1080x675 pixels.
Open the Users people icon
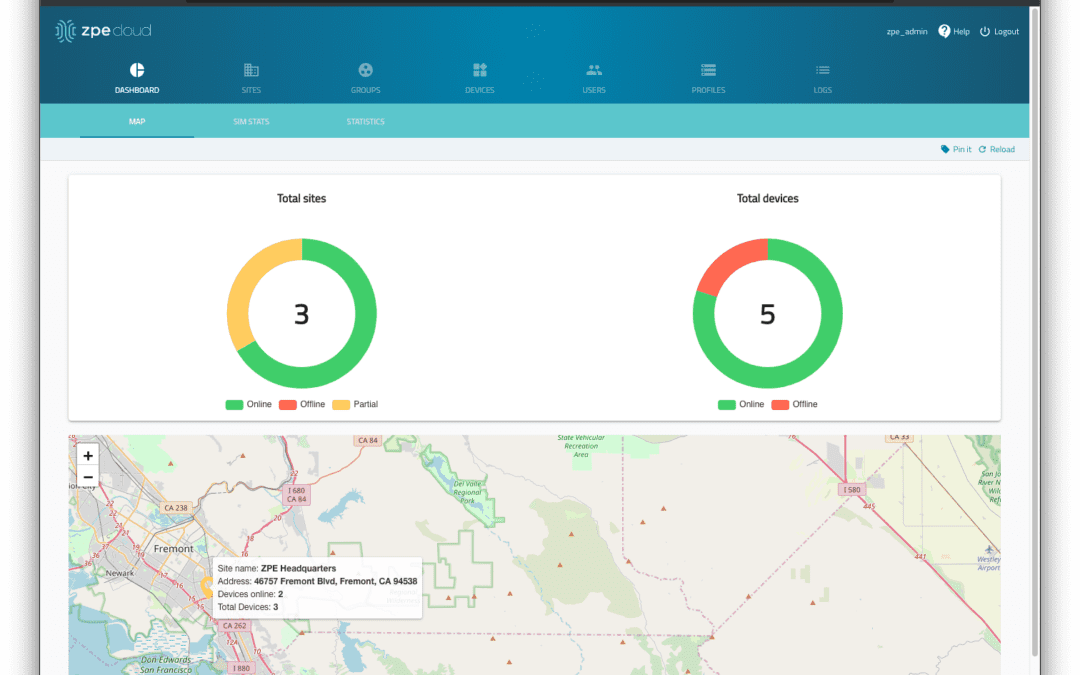[594, 70]
